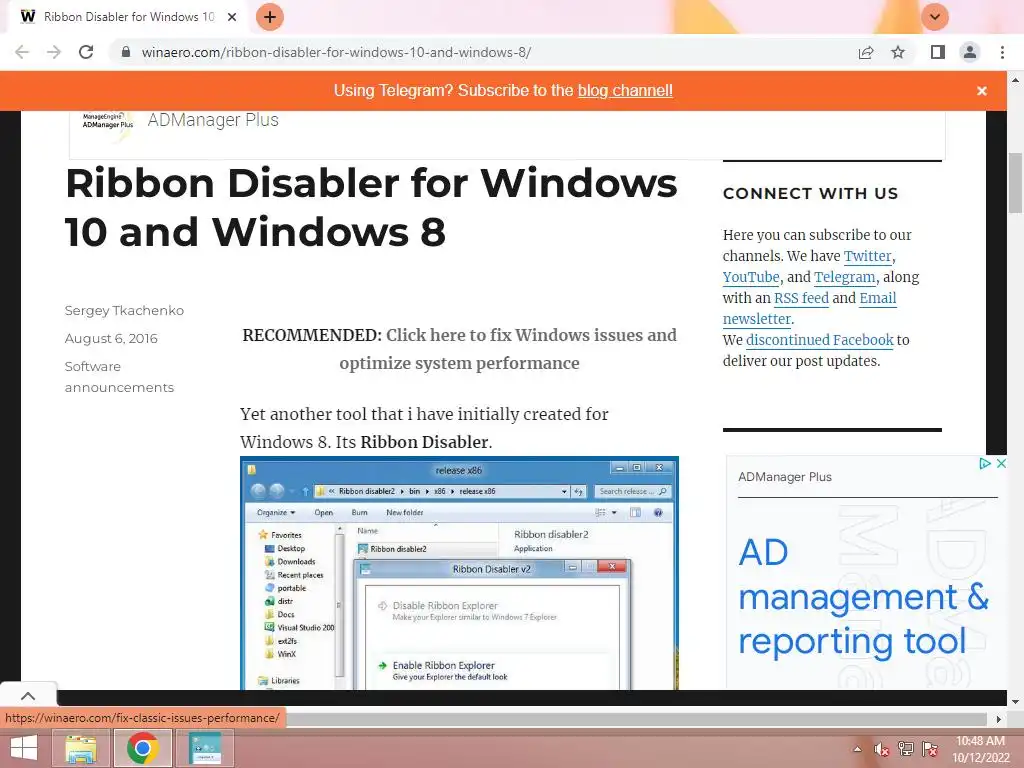Open the Windows Start menu
The width and height of the screenshot is (1024, 768).
[x=24, y=748]
